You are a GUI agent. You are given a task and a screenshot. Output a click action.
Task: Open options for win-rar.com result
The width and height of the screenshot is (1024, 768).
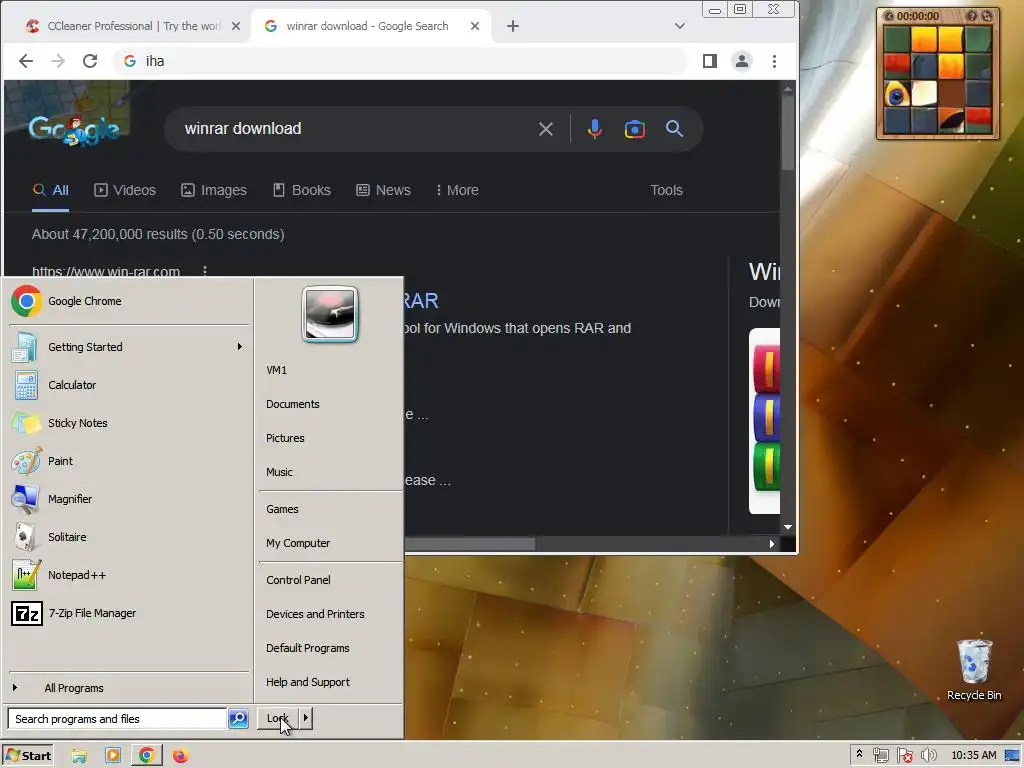tap(205, 270)
